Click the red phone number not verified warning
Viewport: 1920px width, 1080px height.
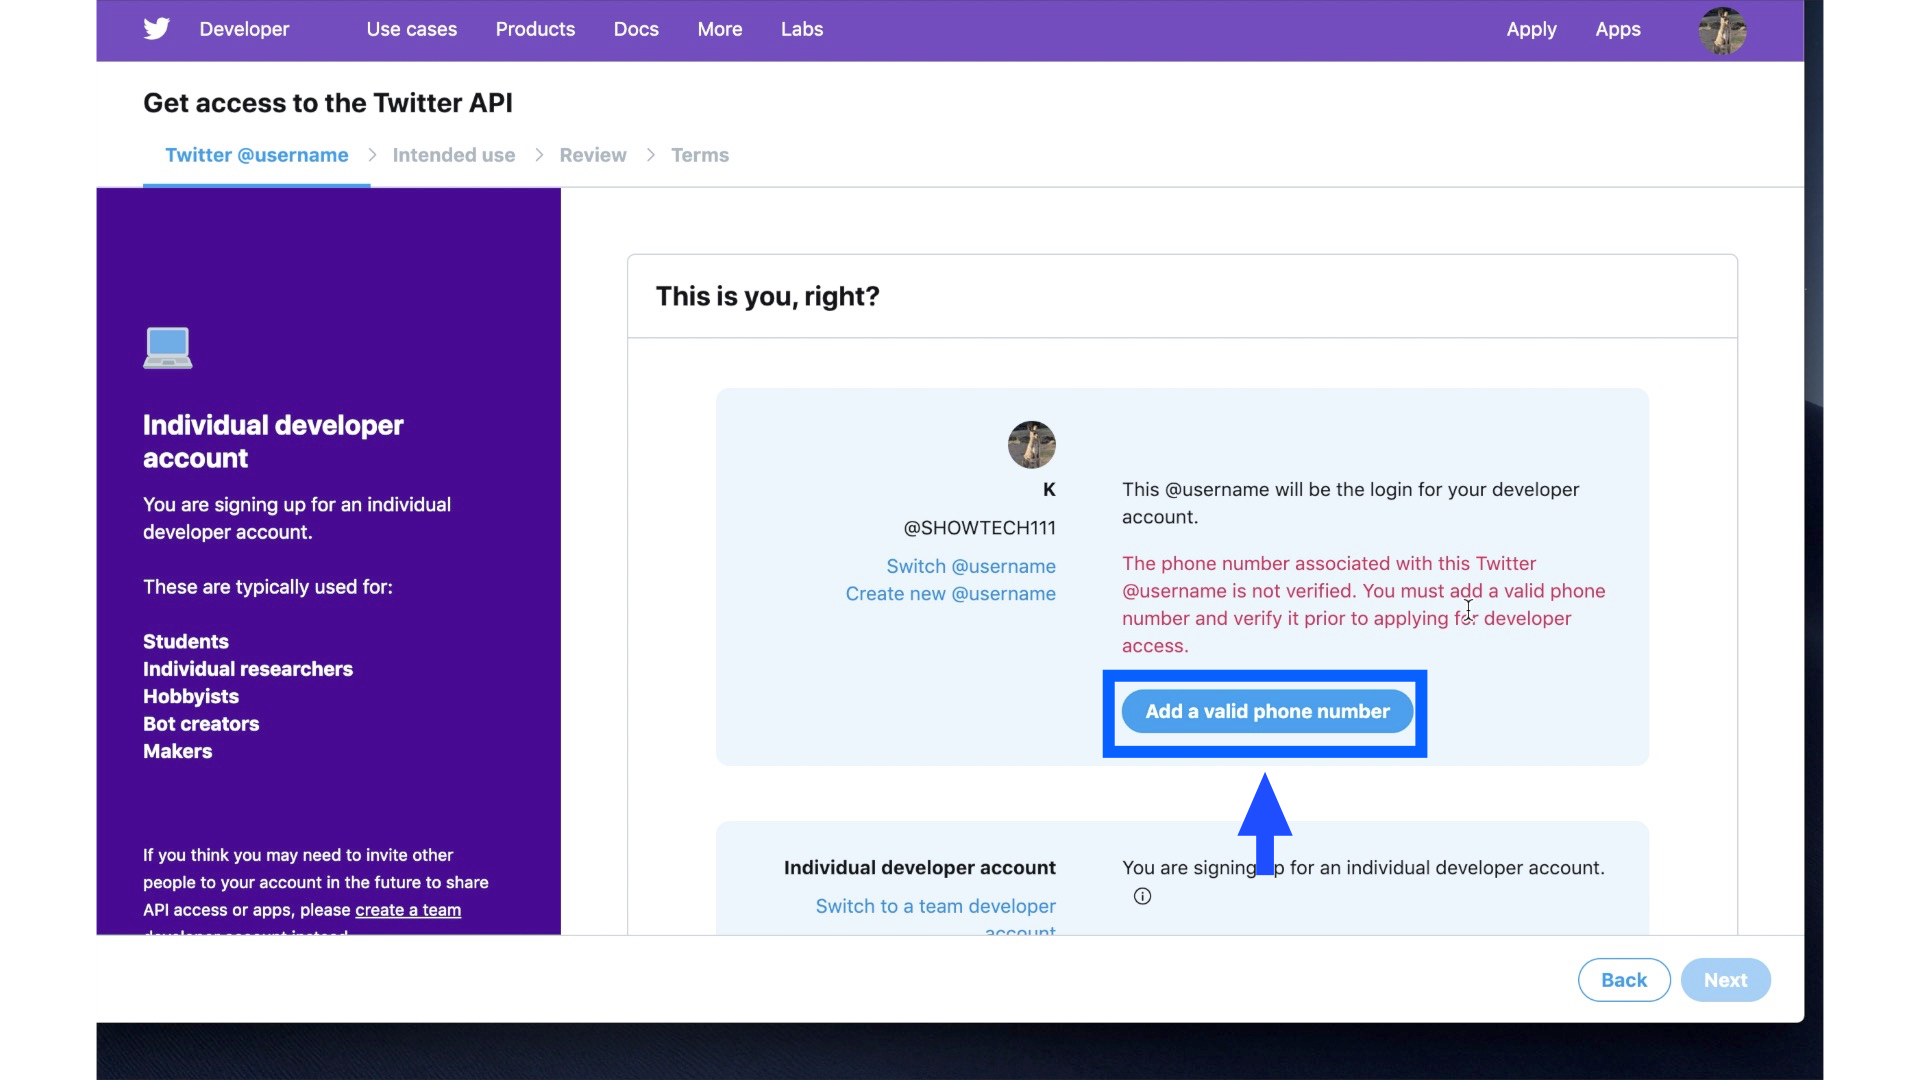pos(1364,605)
